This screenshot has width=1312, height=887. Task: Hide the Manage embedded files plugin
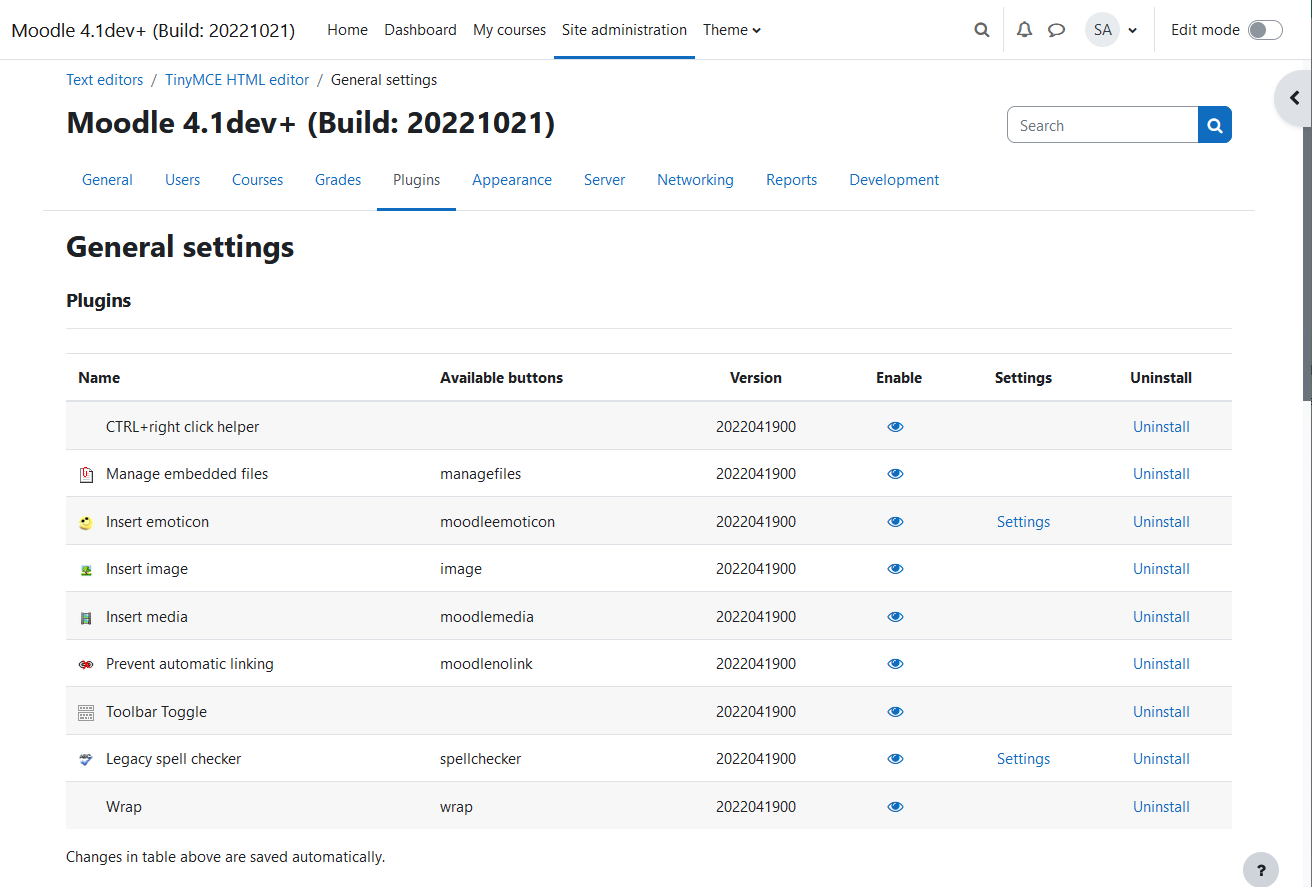point(895,474)
